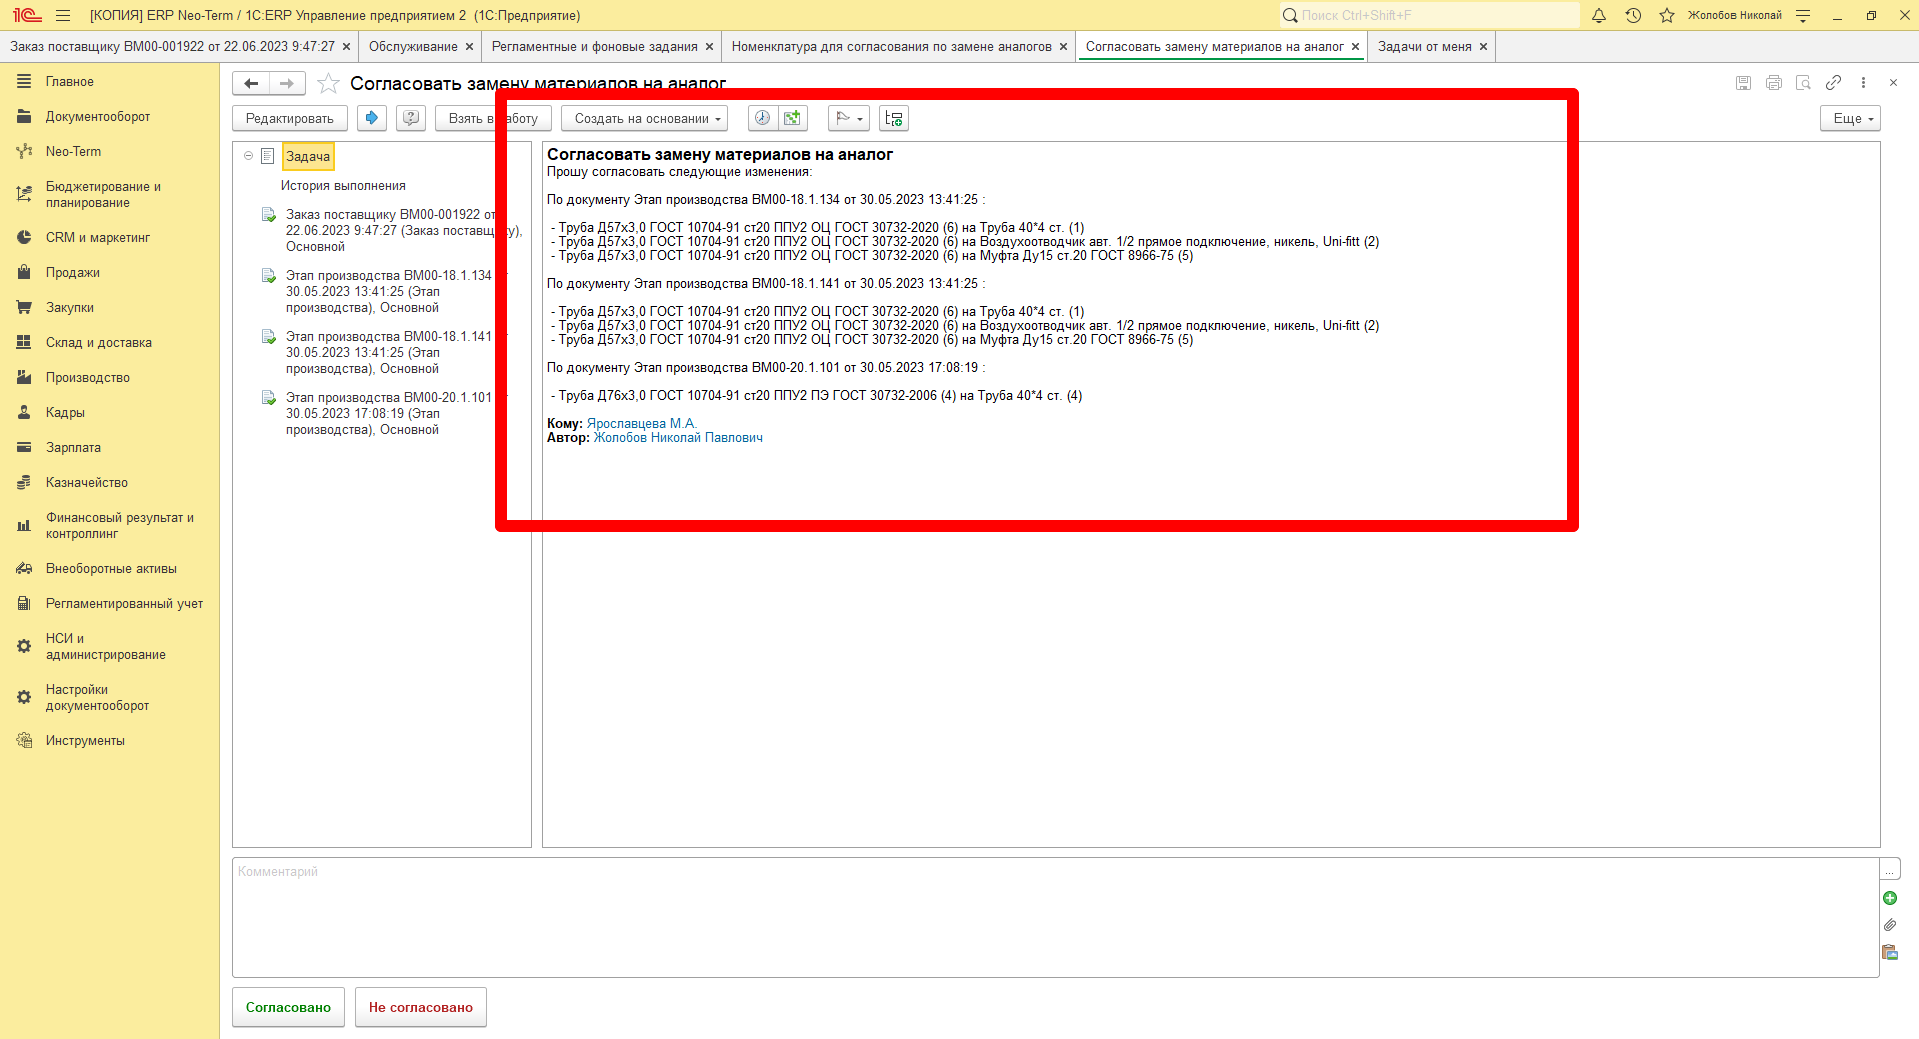Screen dimensions: 1919x1039
Task: Click the global search field
Action: [x=1430, y=15]
